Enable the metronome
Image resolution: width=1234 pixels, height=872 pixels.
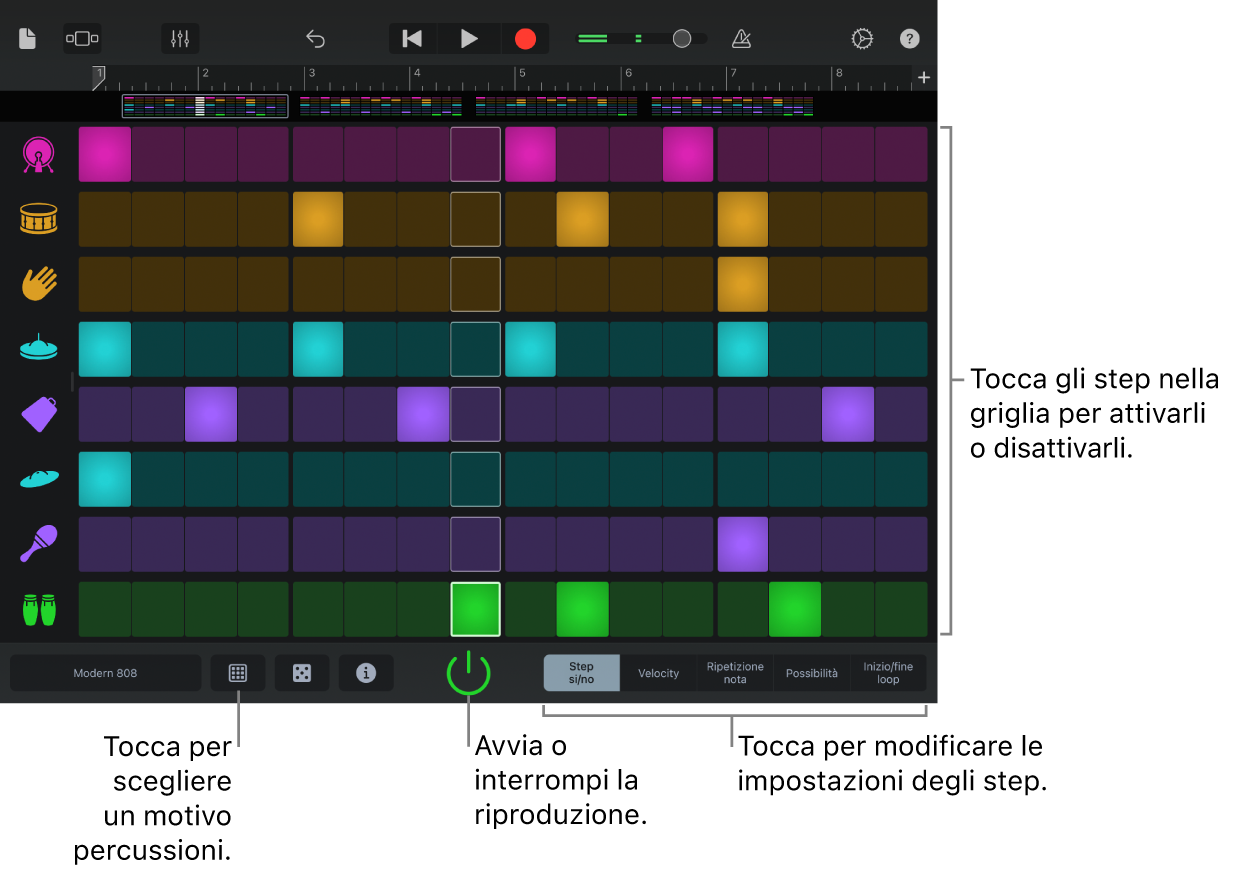740,38
